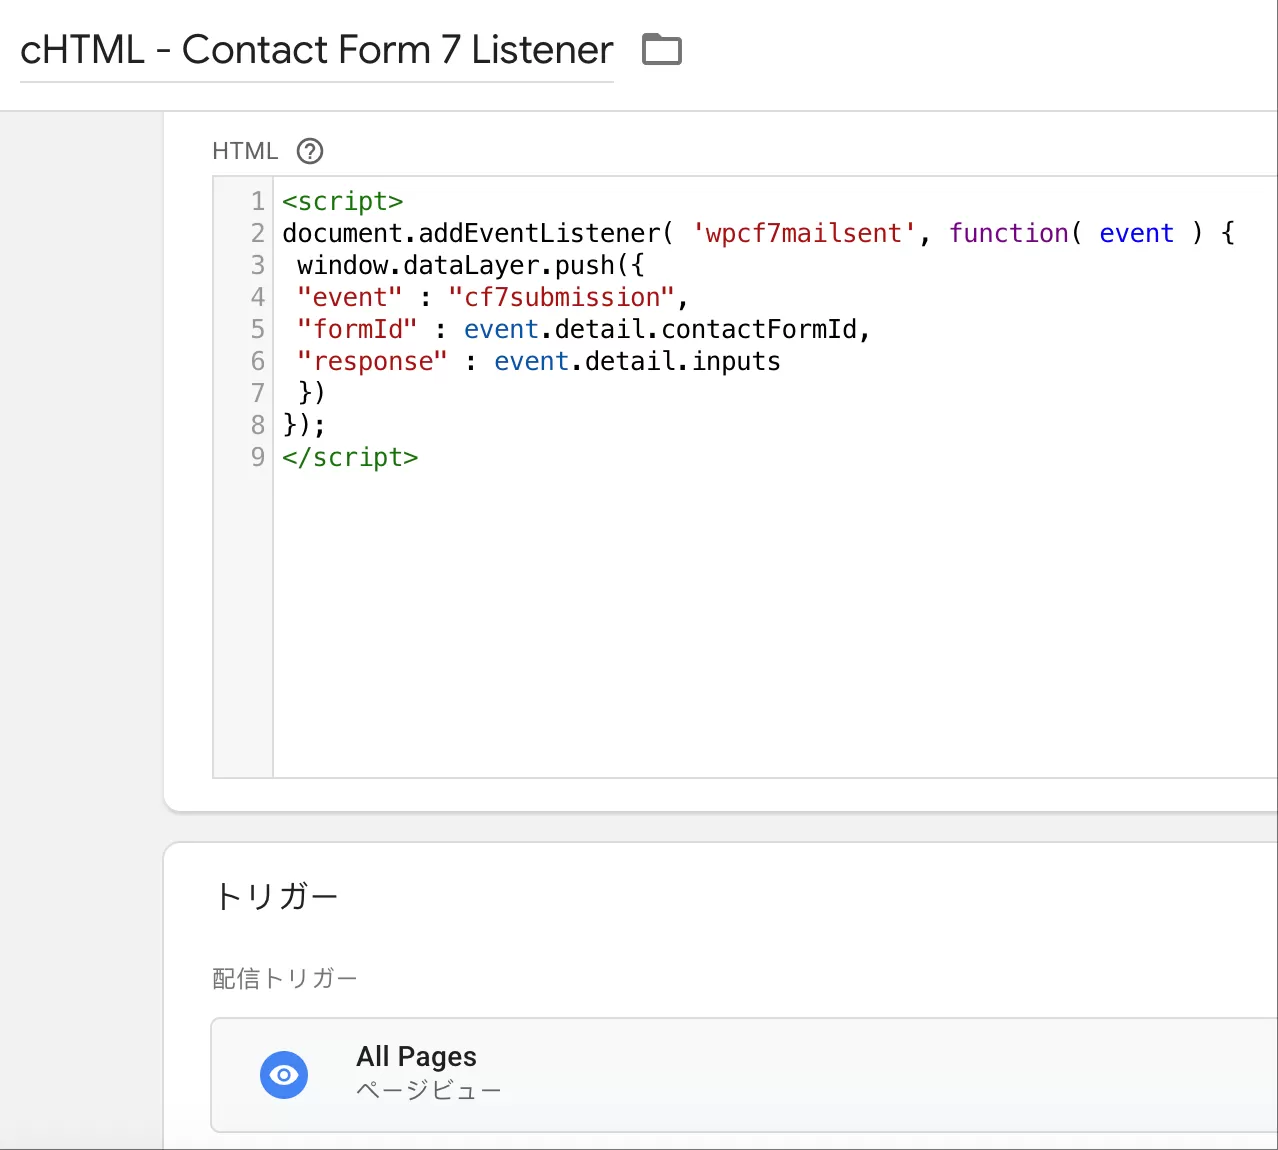This screenshot has height=1150, width=1278.
Task: Click the '<script>' opening tag on line 1
Action: point(343,201)
